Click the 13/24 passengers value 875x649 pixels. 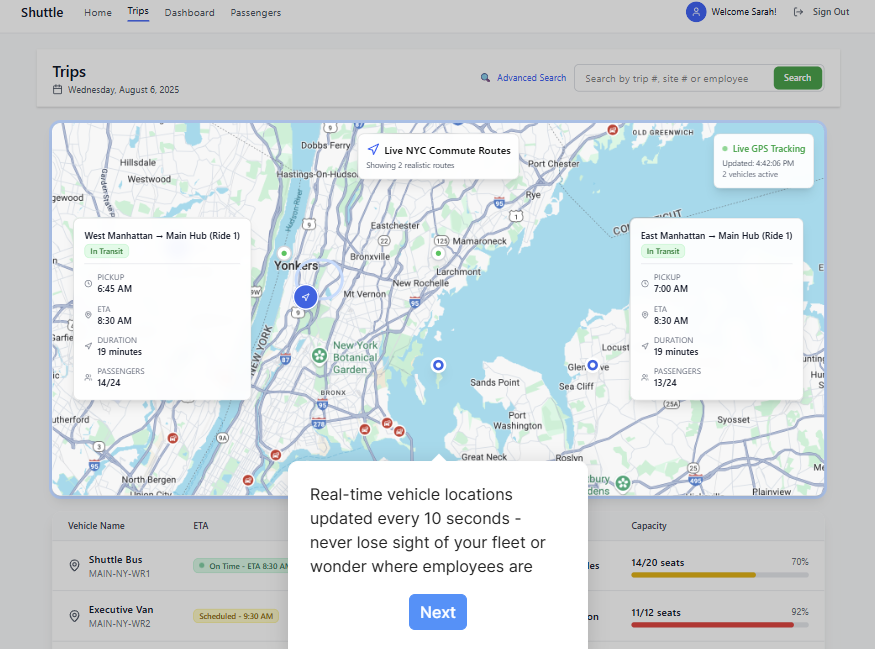(x=665, y=383)
